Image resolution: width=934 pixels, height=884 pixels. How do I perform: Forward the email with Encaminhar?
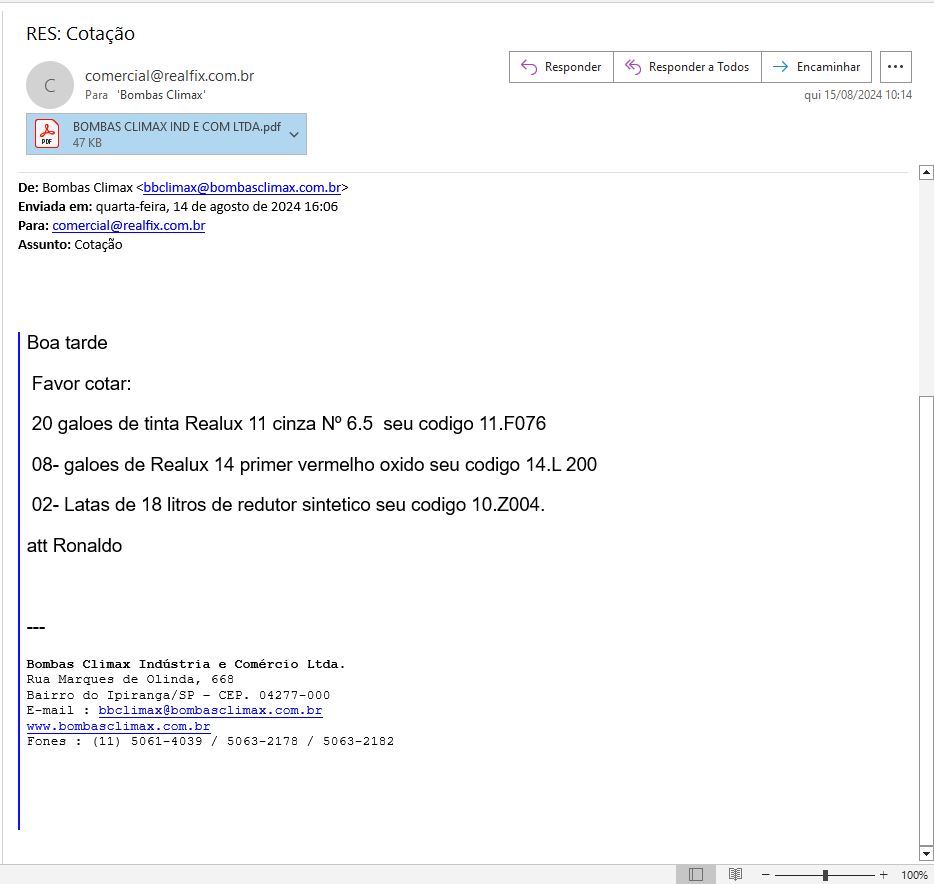pos(817,67)
